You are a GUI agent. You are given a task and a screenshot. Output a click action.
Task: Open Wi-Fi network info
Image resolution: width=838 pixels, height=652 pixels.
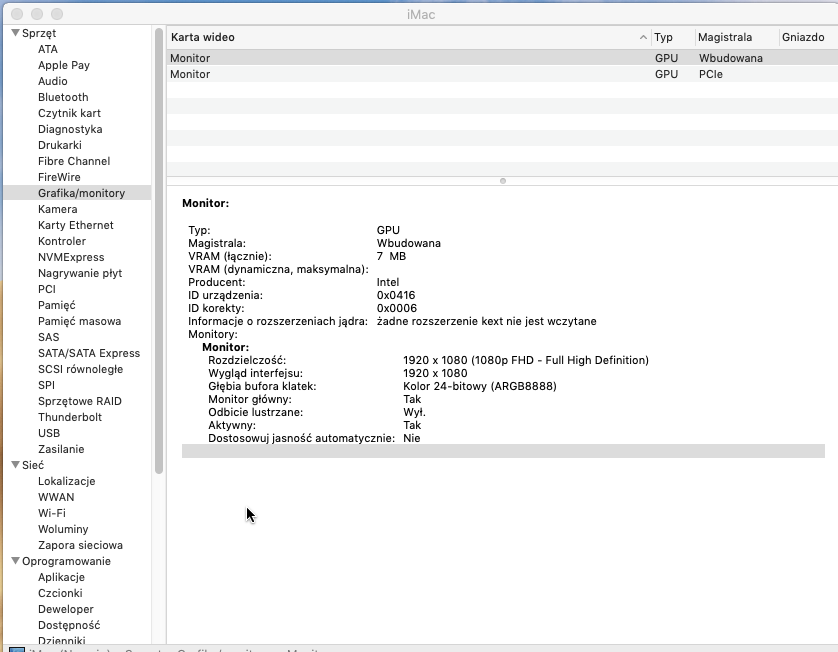coord(52,514)
